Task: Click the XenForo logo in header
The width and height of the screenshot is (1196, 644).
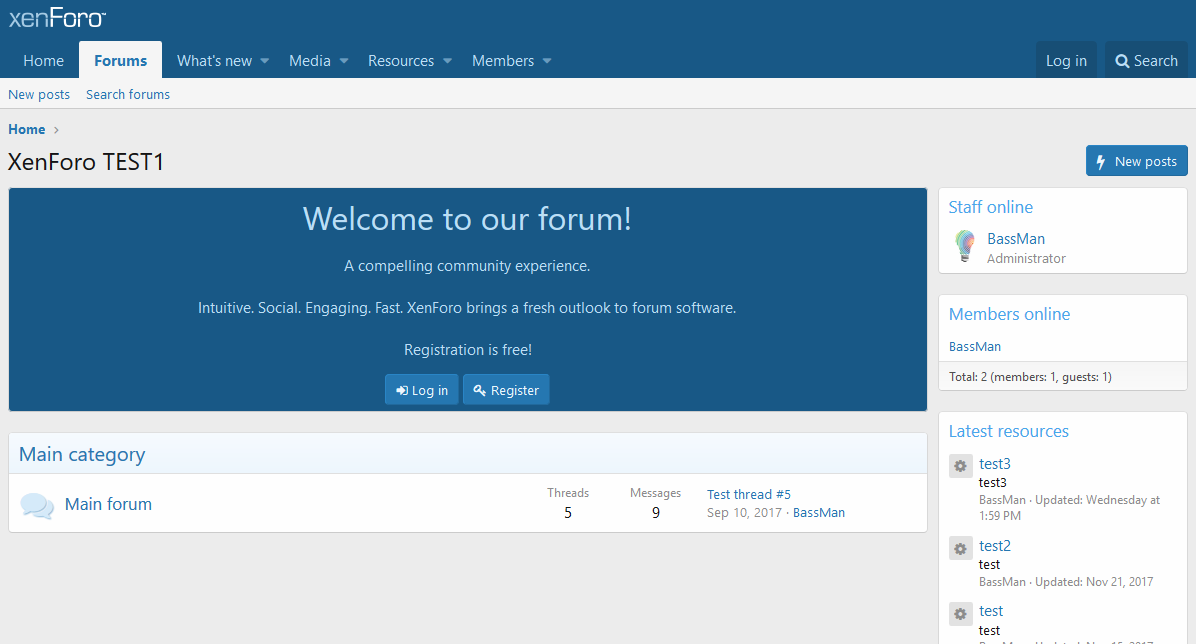Action: pos(57,18)
